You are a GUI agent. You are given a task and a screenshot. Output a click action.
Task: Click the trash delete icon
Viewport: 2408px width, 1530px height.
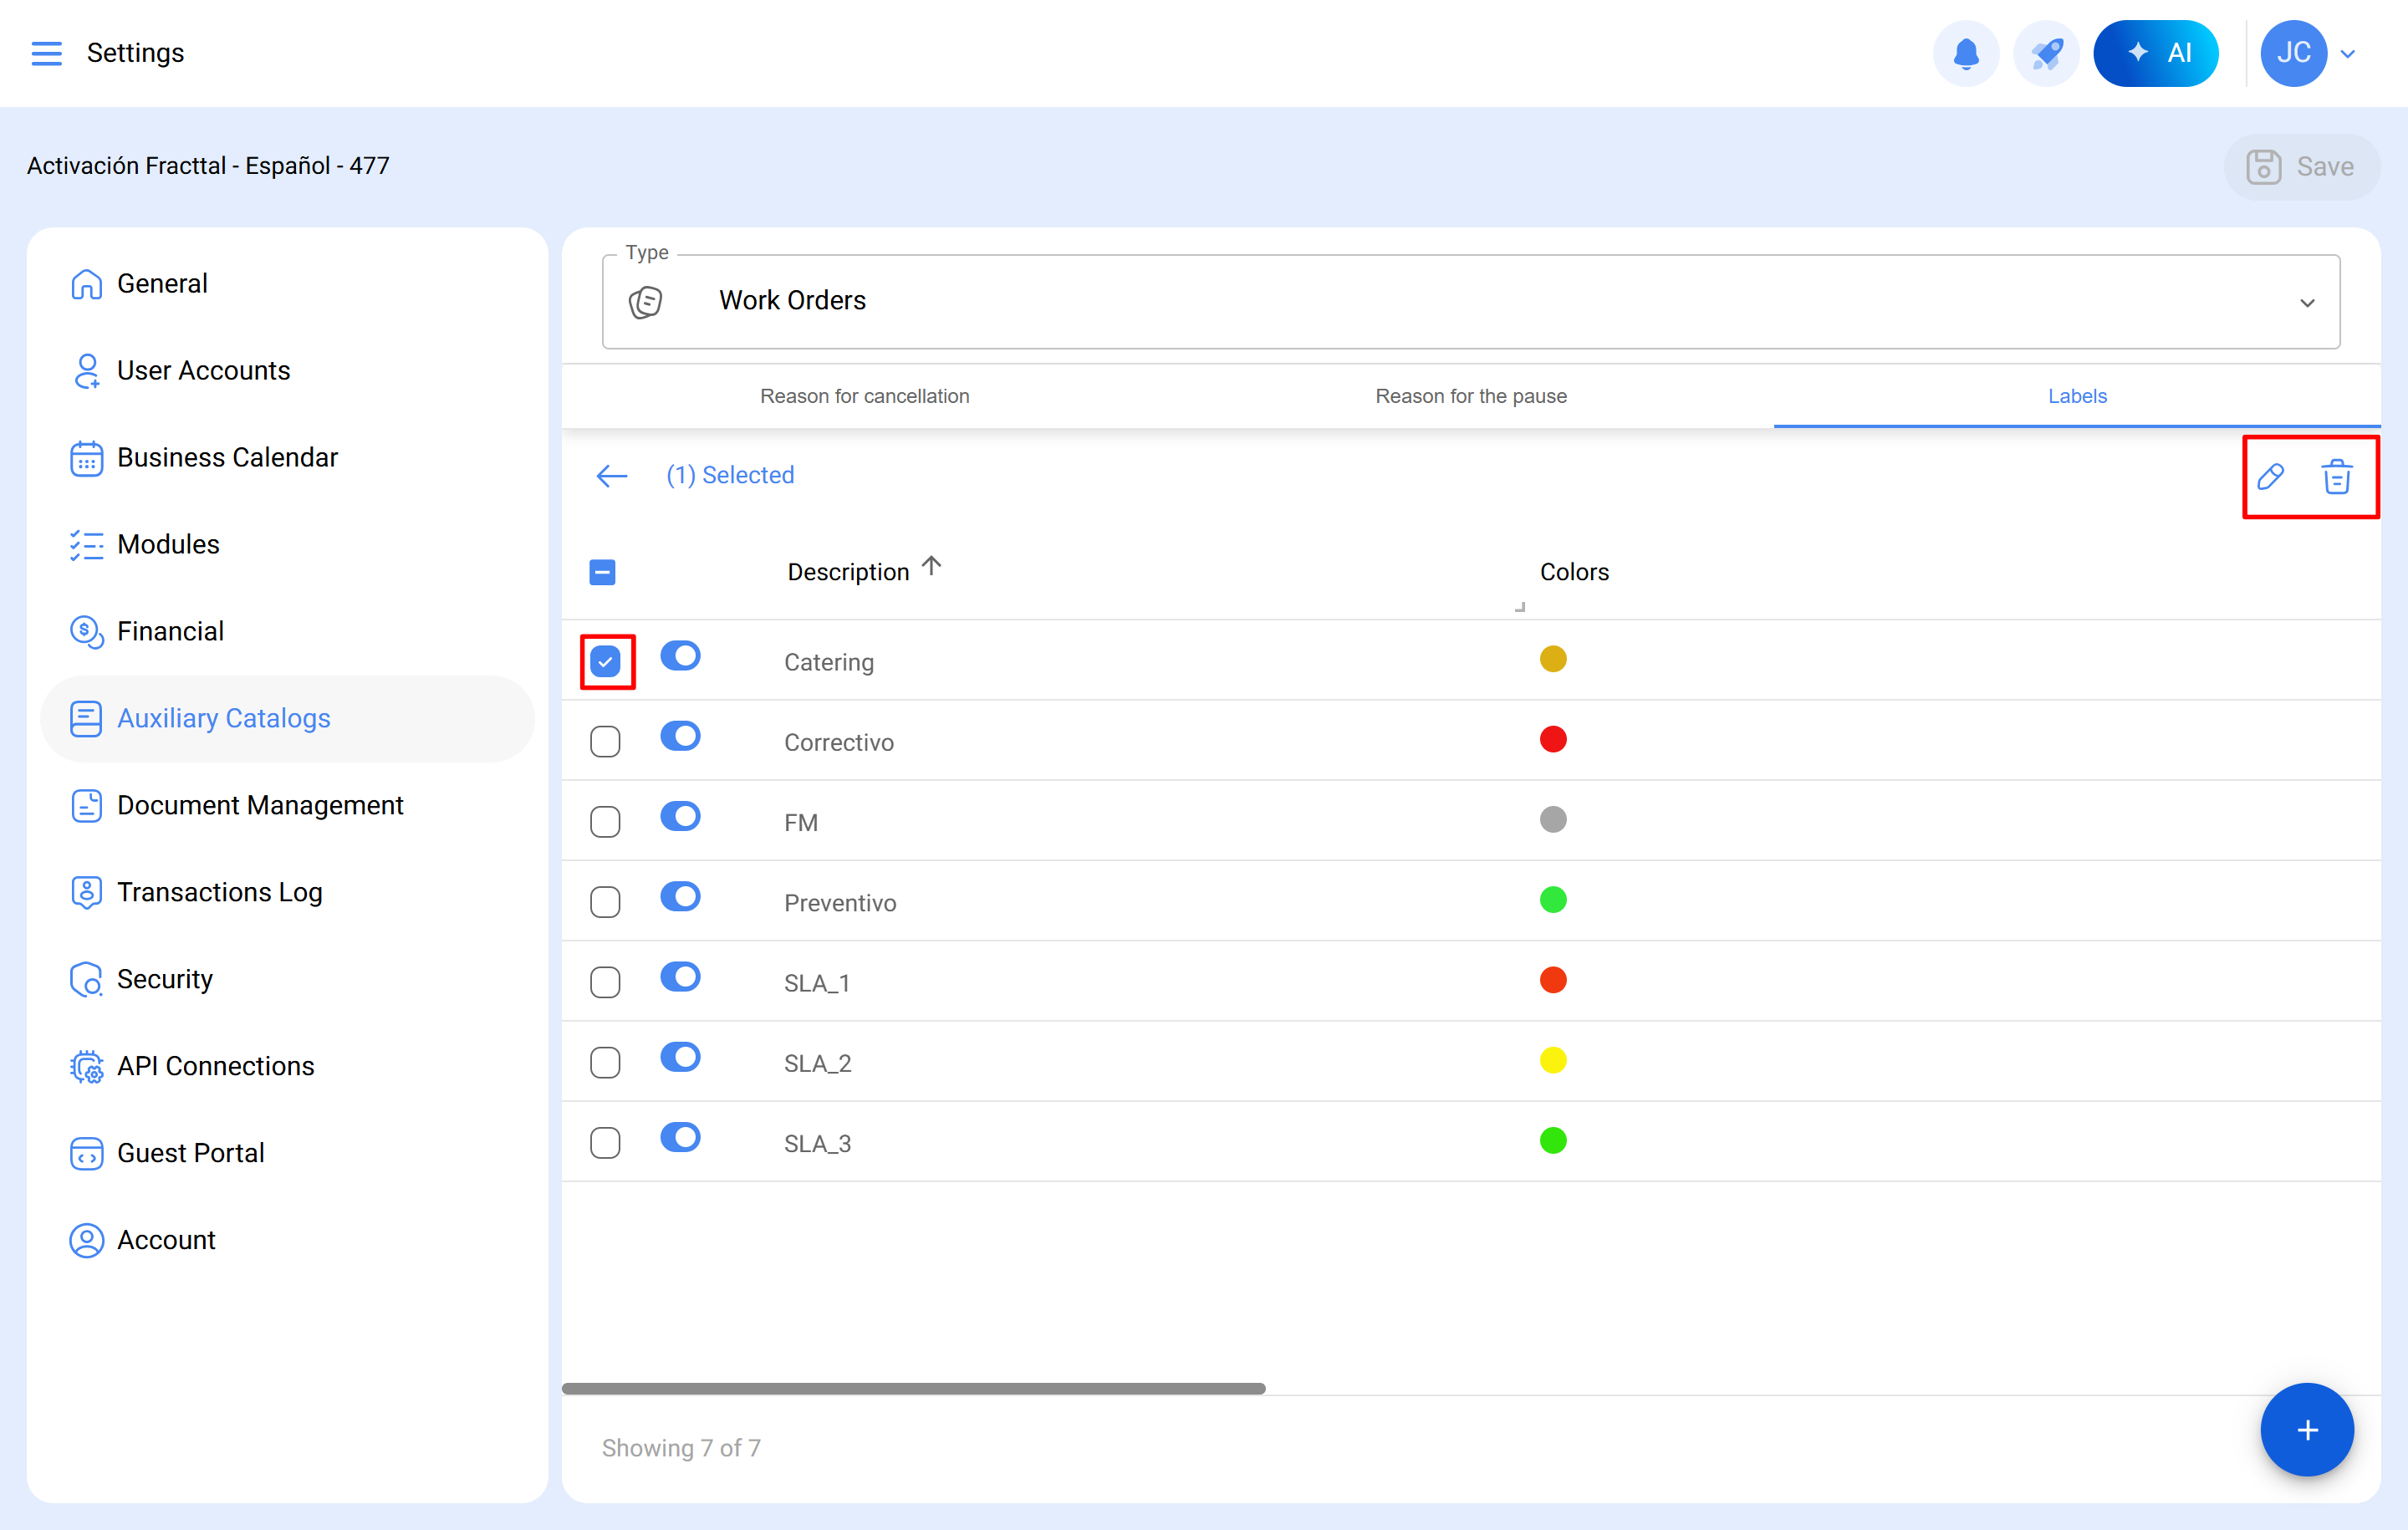click(2336, 477)
